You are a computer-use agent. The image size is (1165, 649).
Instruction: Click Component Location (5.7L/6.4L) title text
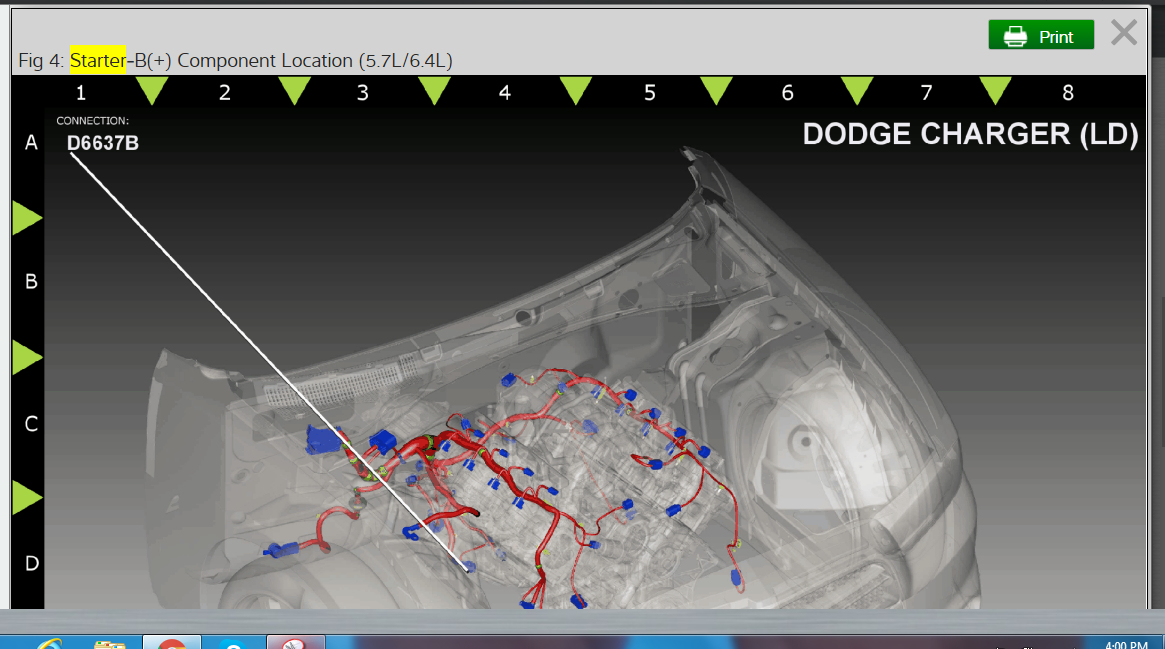point(315,60)
